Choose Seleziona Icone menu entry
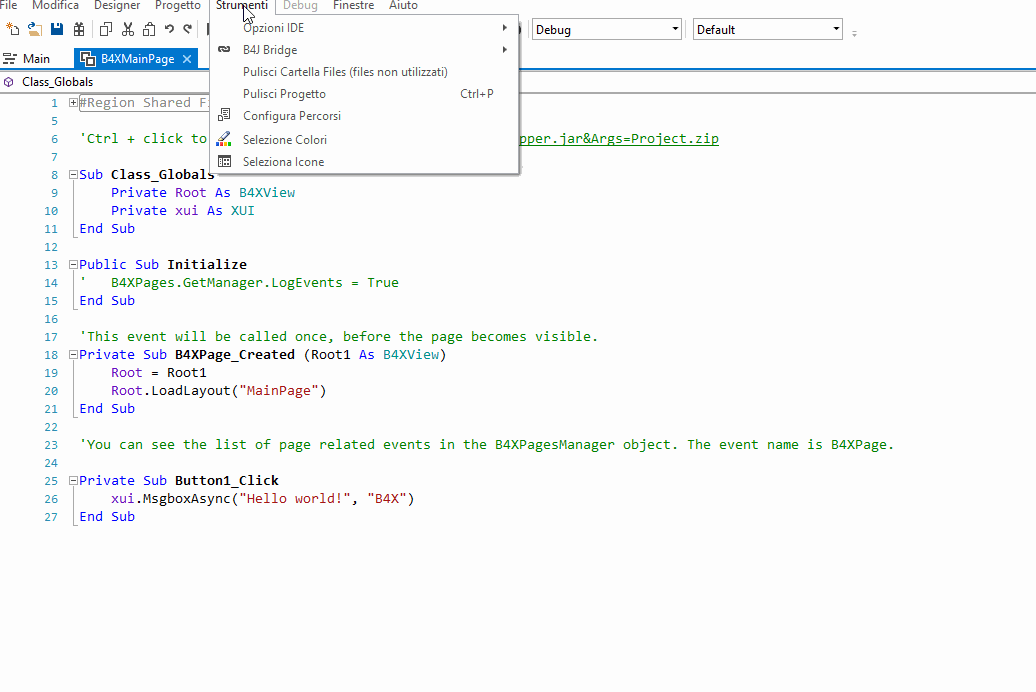 [364, 161]
